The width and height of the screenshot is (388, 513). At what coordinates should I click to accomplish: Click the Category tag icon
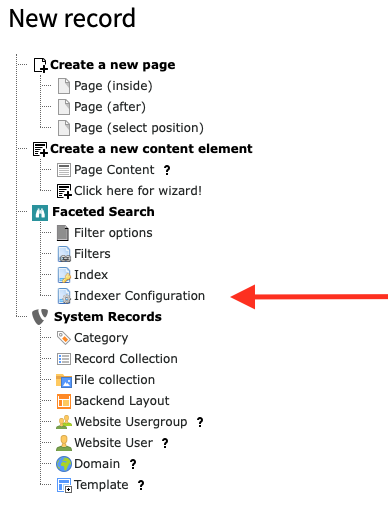click(64, 338)
